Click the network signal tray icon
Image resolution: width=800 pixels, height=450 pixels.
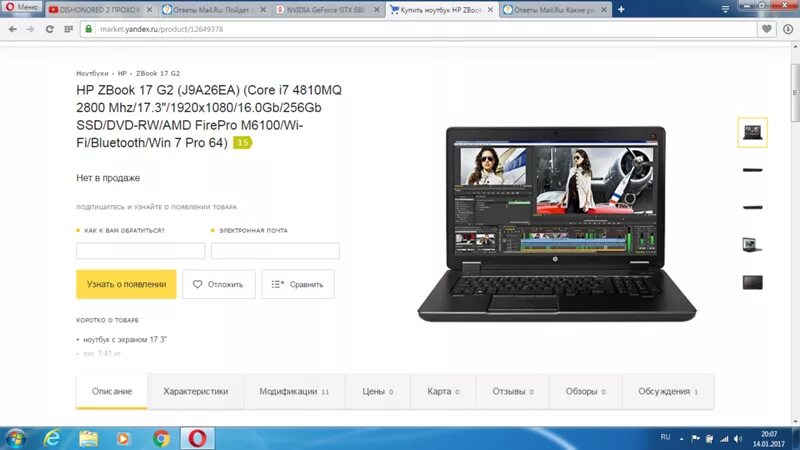pyautogui.click(x=724, y=439)
